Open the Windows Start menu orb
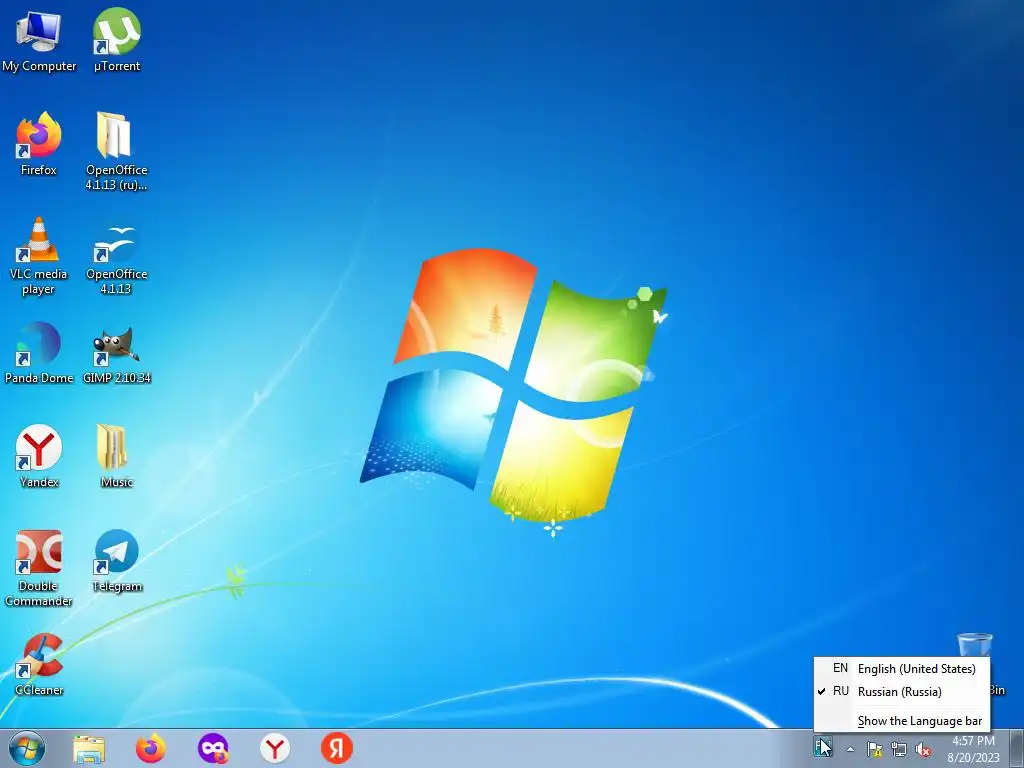 coord(27,748)
